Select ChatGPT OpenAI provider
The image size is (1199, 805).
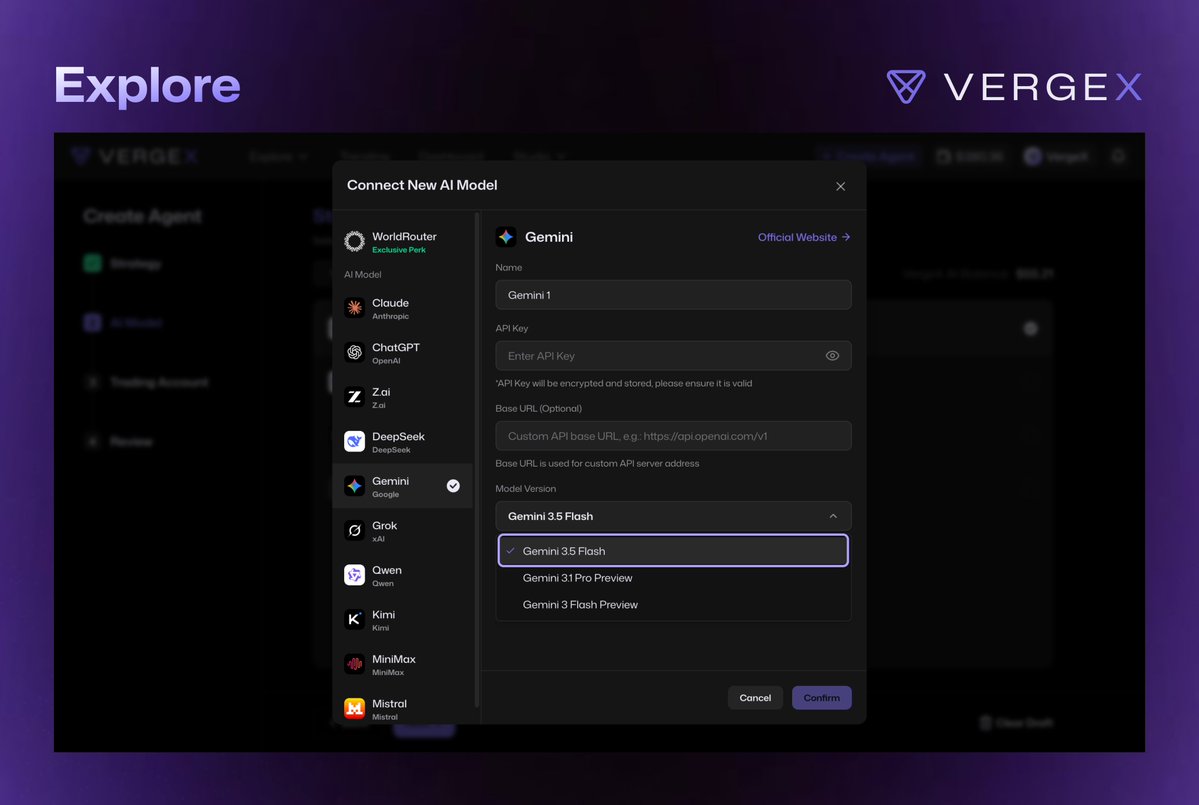click(403, 352)
